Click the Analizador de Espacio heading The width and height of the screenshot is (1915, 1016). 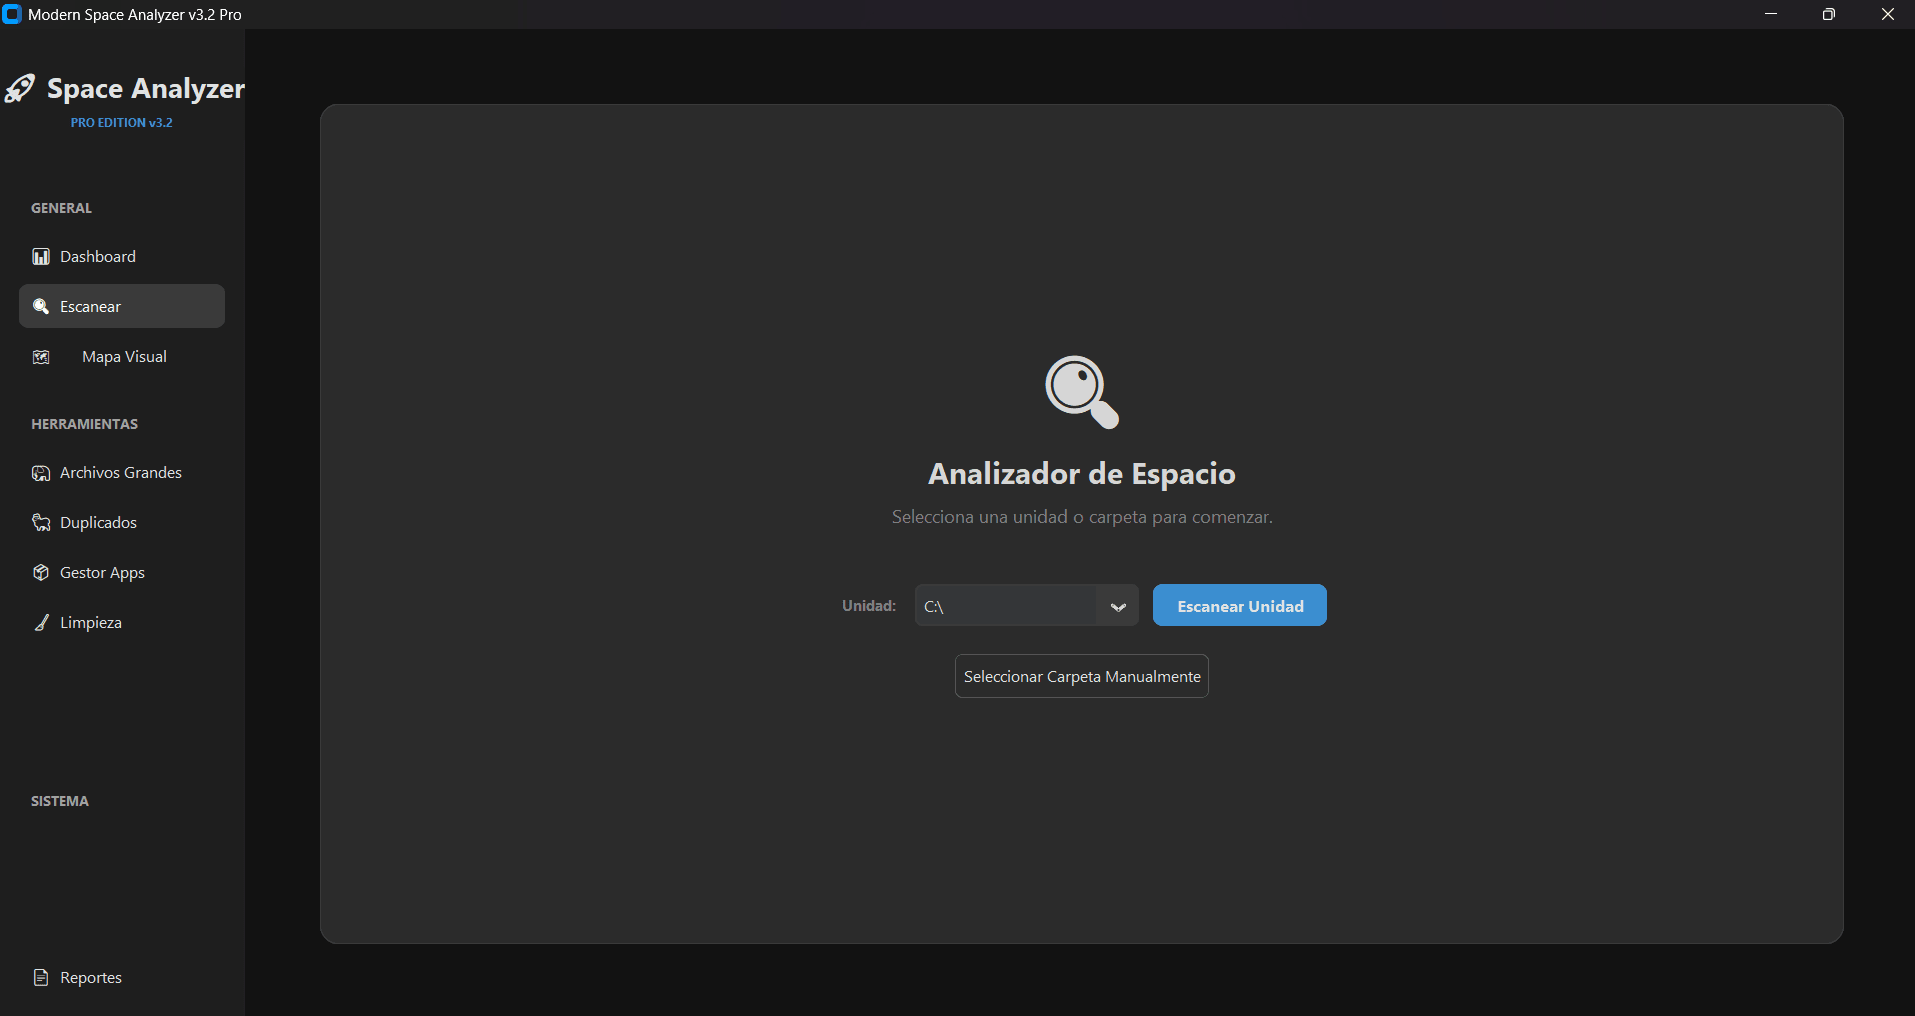pyautogui.click(x=1082, y=473)
